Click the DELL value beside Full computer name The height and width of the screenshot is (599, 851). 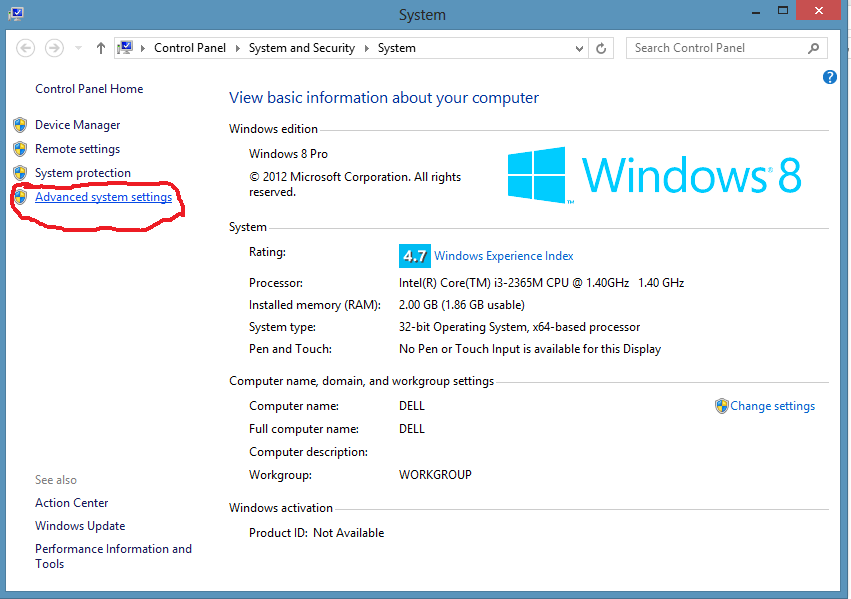tap(412, 429)
